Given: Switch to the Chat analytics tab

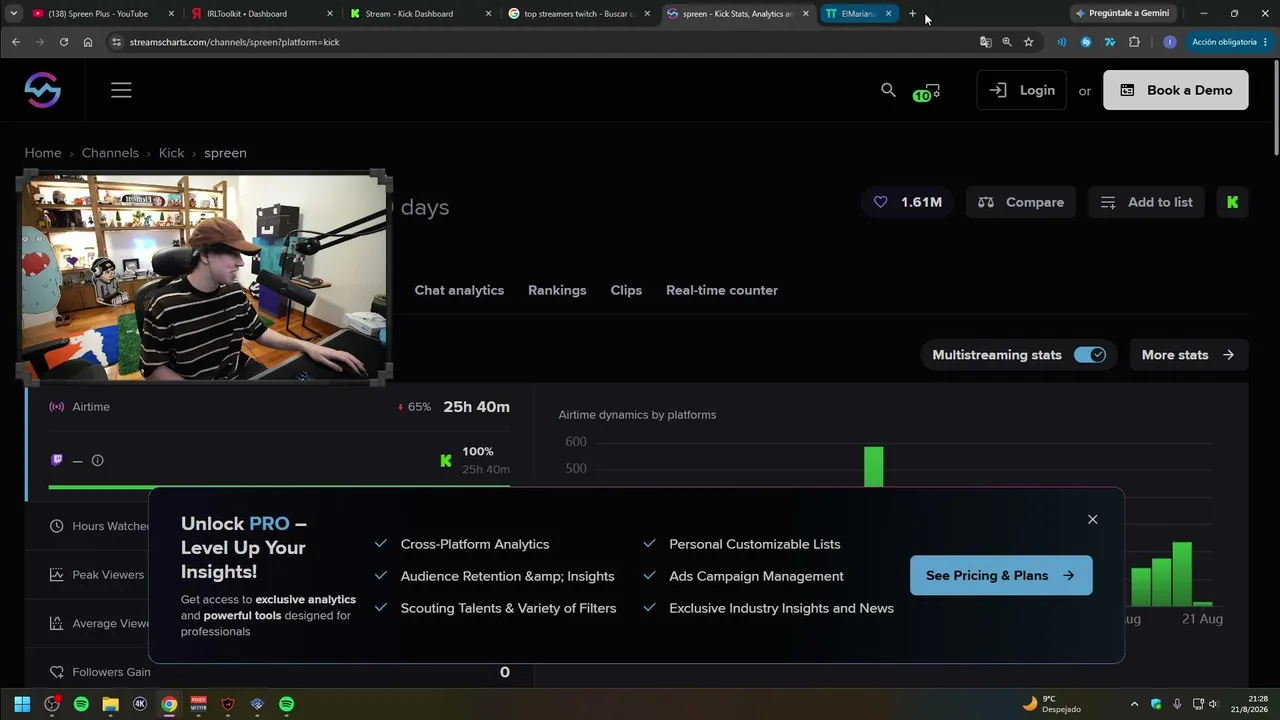Looking at the screenshot, I should click(459, 290).
